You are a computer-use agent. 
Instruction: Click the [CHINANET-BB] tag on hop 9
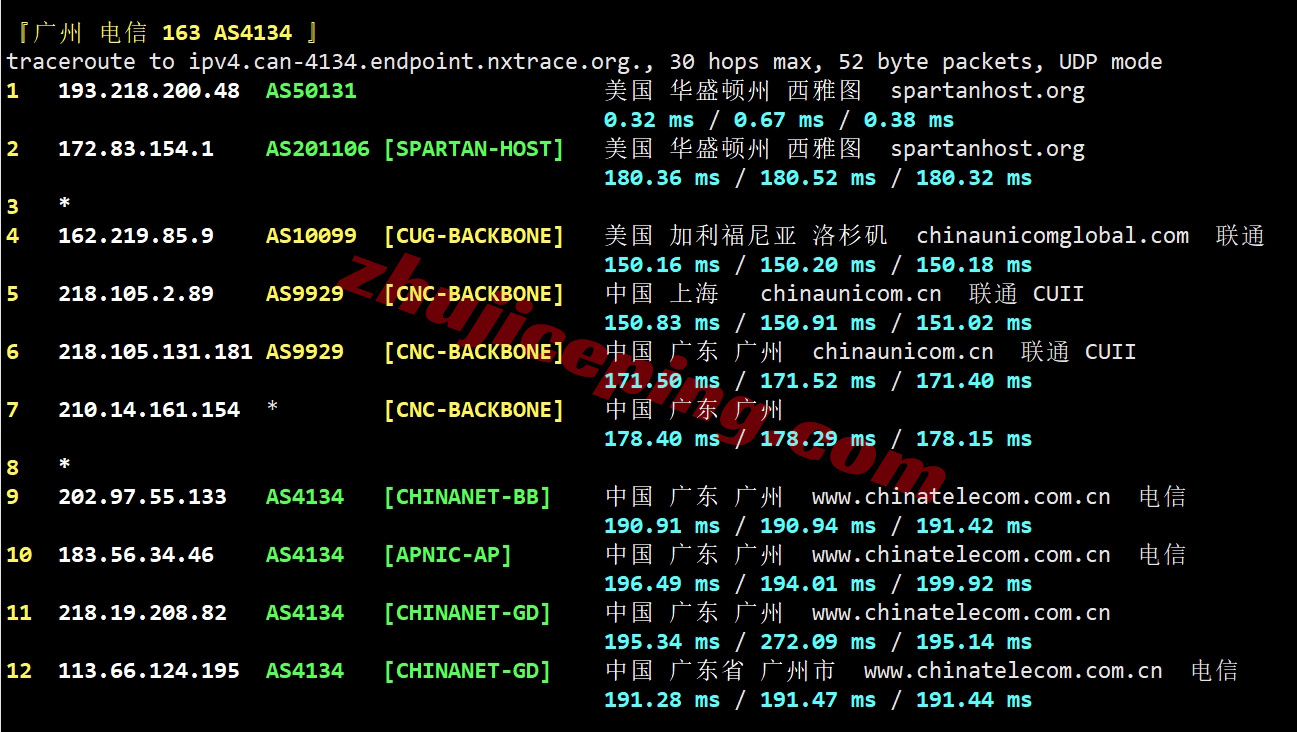click(x=467, y=496)
